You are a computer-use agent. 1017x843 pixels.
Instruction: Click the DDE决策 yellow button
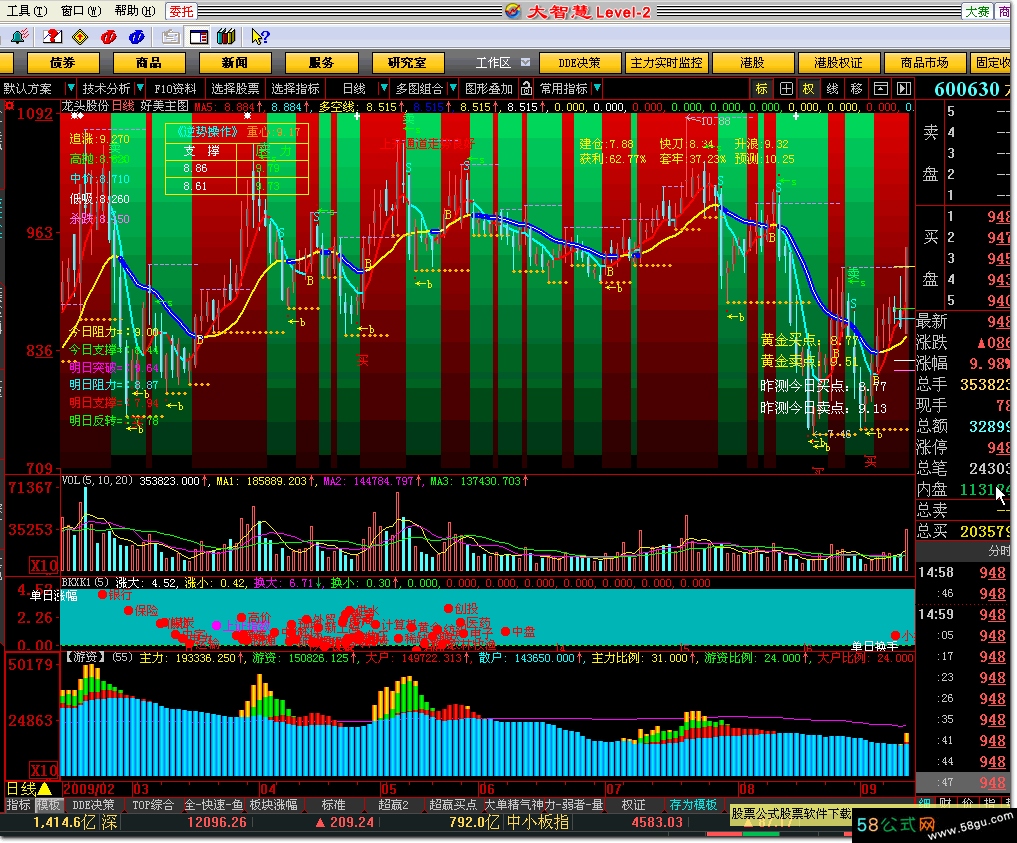(580, 63)
